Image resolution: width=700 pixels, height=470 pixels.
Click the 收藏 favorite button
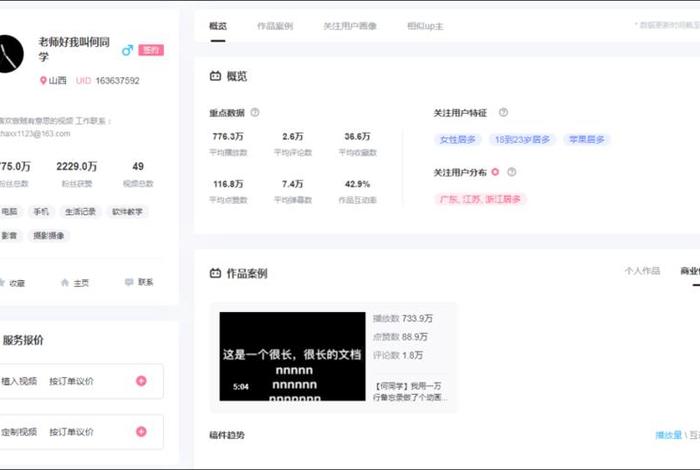coord(12,283)
